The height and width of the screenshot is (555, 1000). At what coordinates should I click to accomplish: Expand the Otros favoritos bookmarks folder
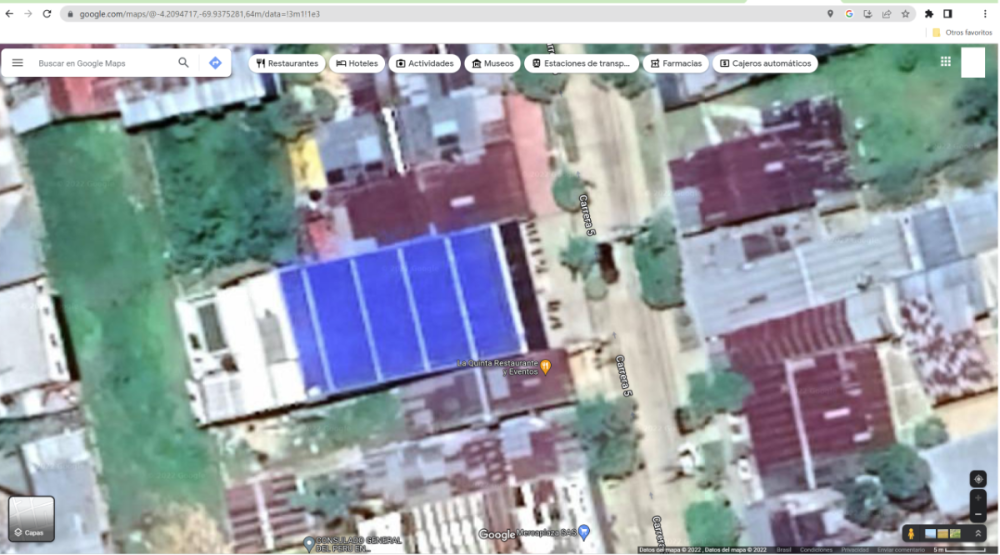click(x=961, y=32)
